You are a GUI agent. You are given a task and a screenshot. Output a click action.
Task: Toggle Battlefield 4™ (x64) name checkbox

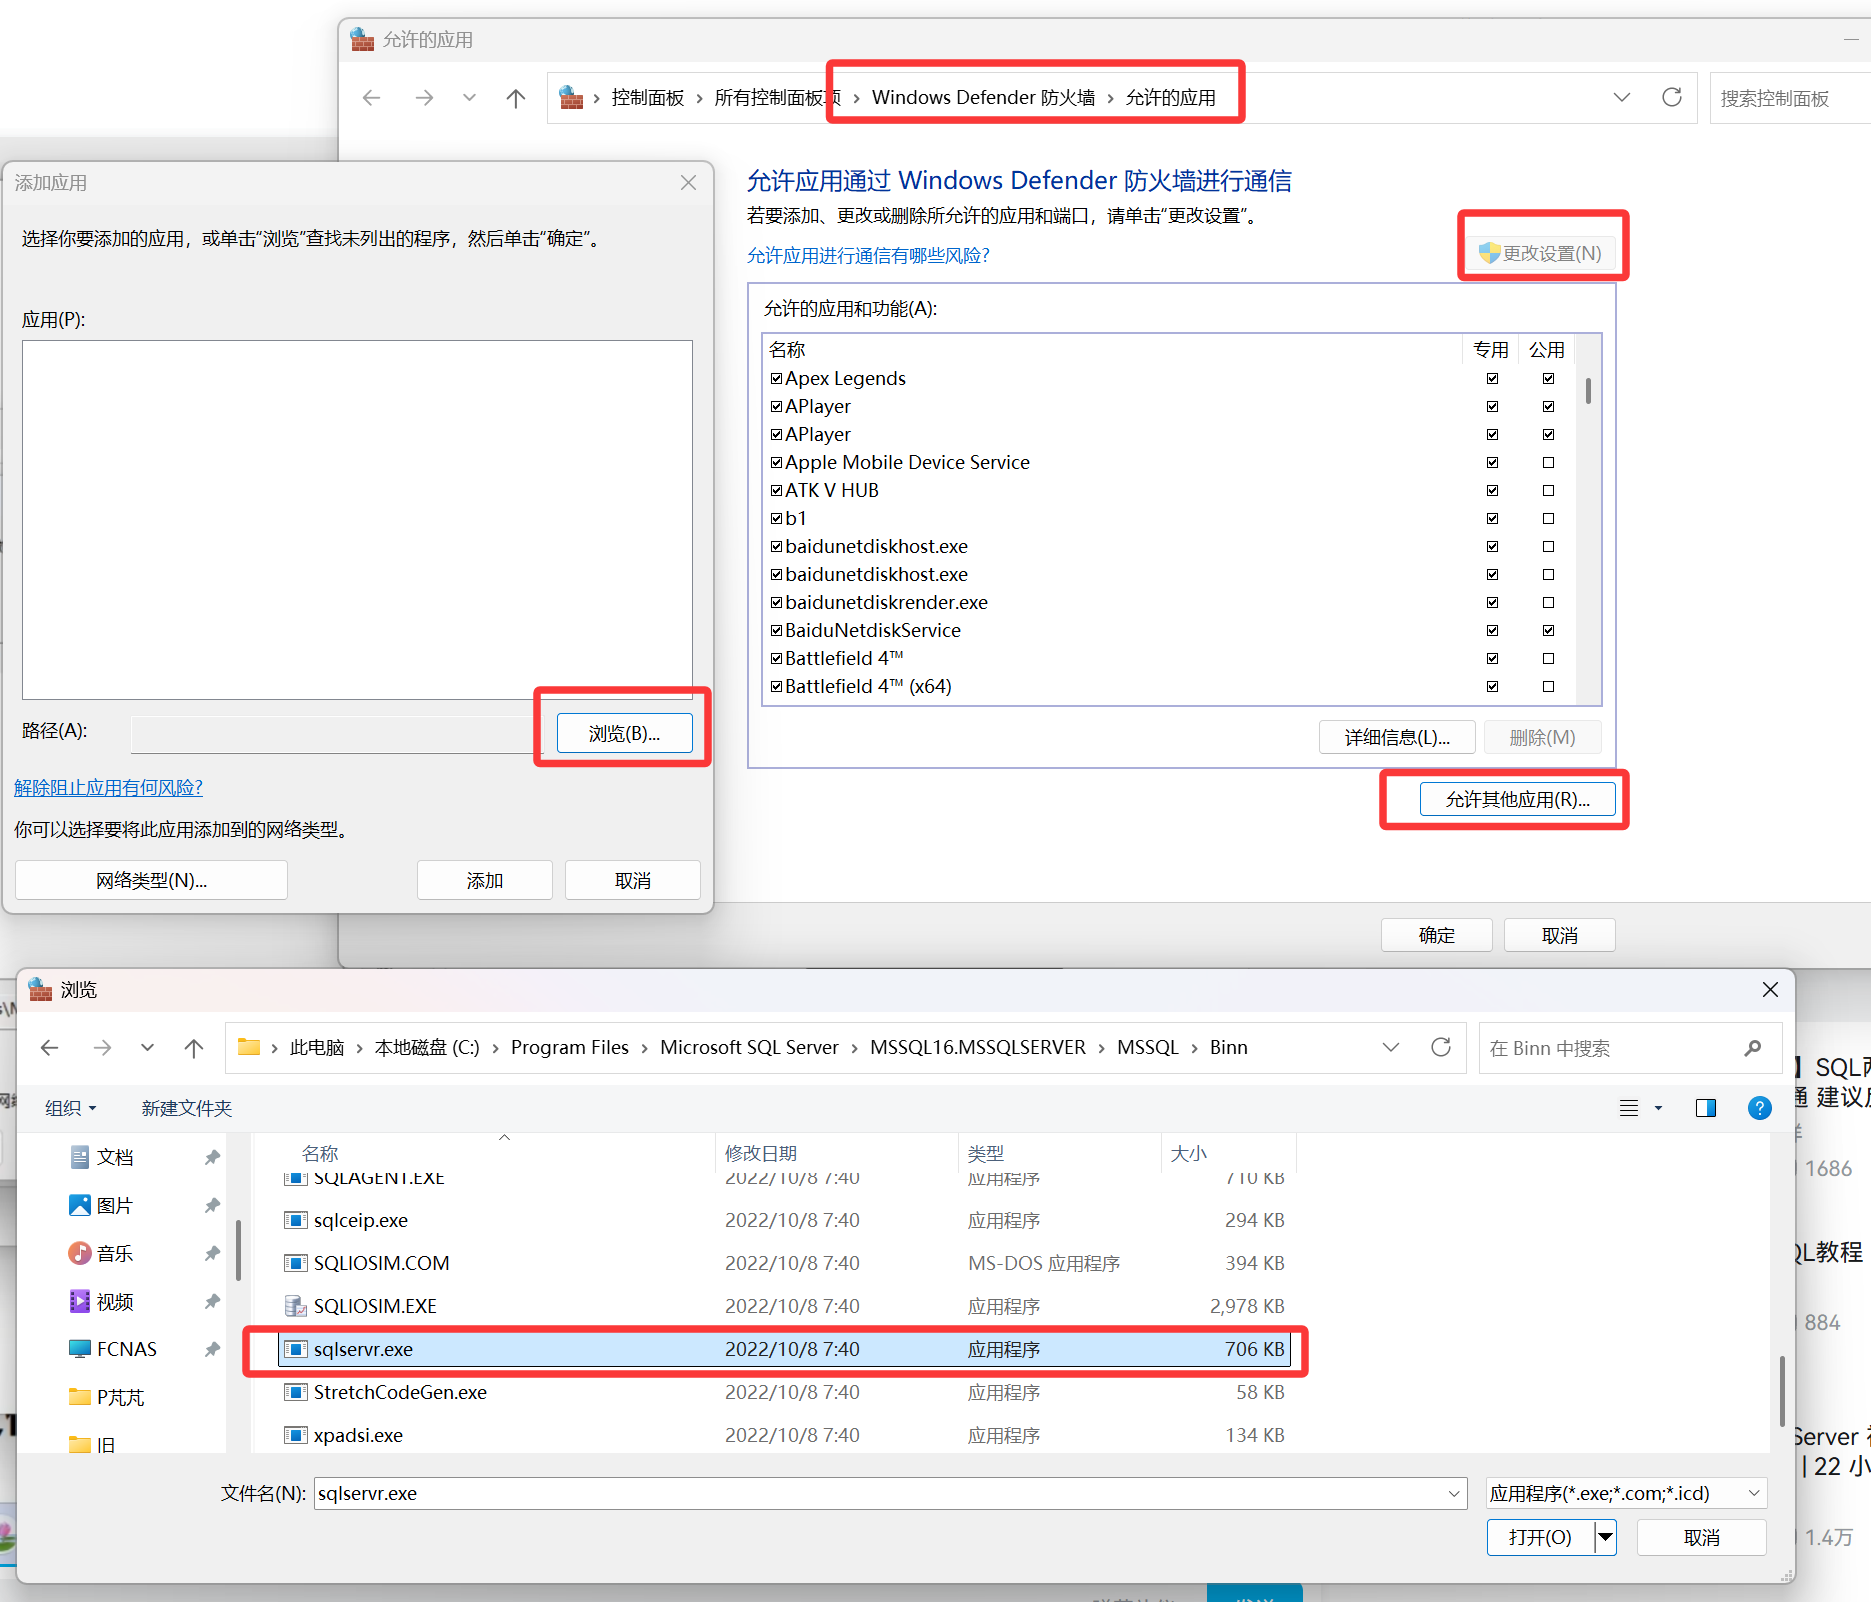(776, 686)
